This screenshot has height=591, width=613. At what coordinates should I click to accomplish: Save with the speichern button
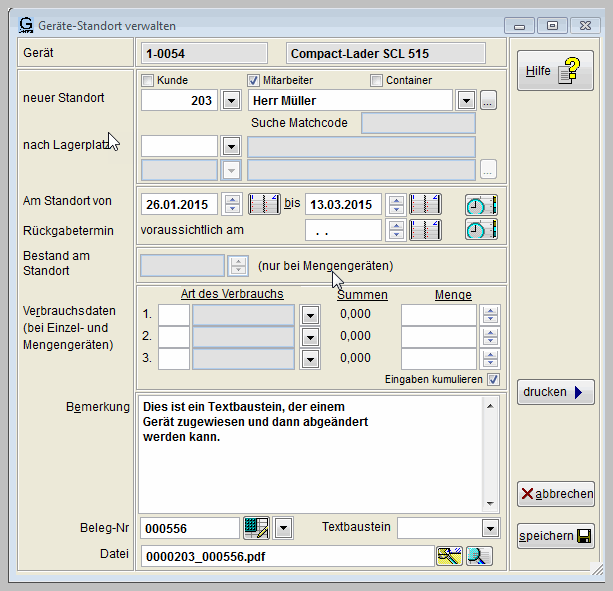click(x=555, y=536)
